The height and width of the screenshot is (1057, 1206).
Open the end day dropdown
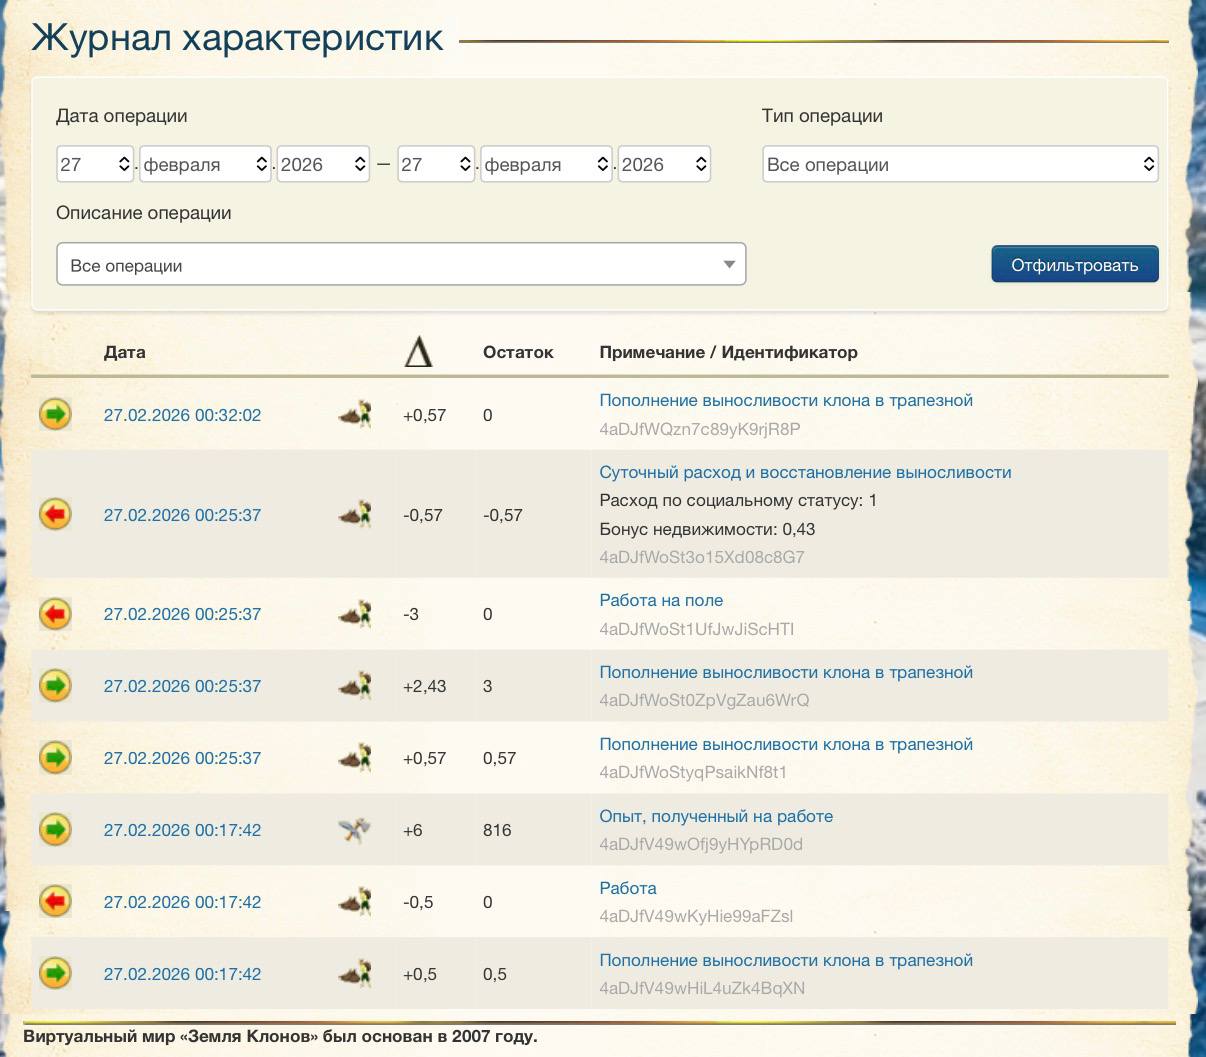[436, 164]
